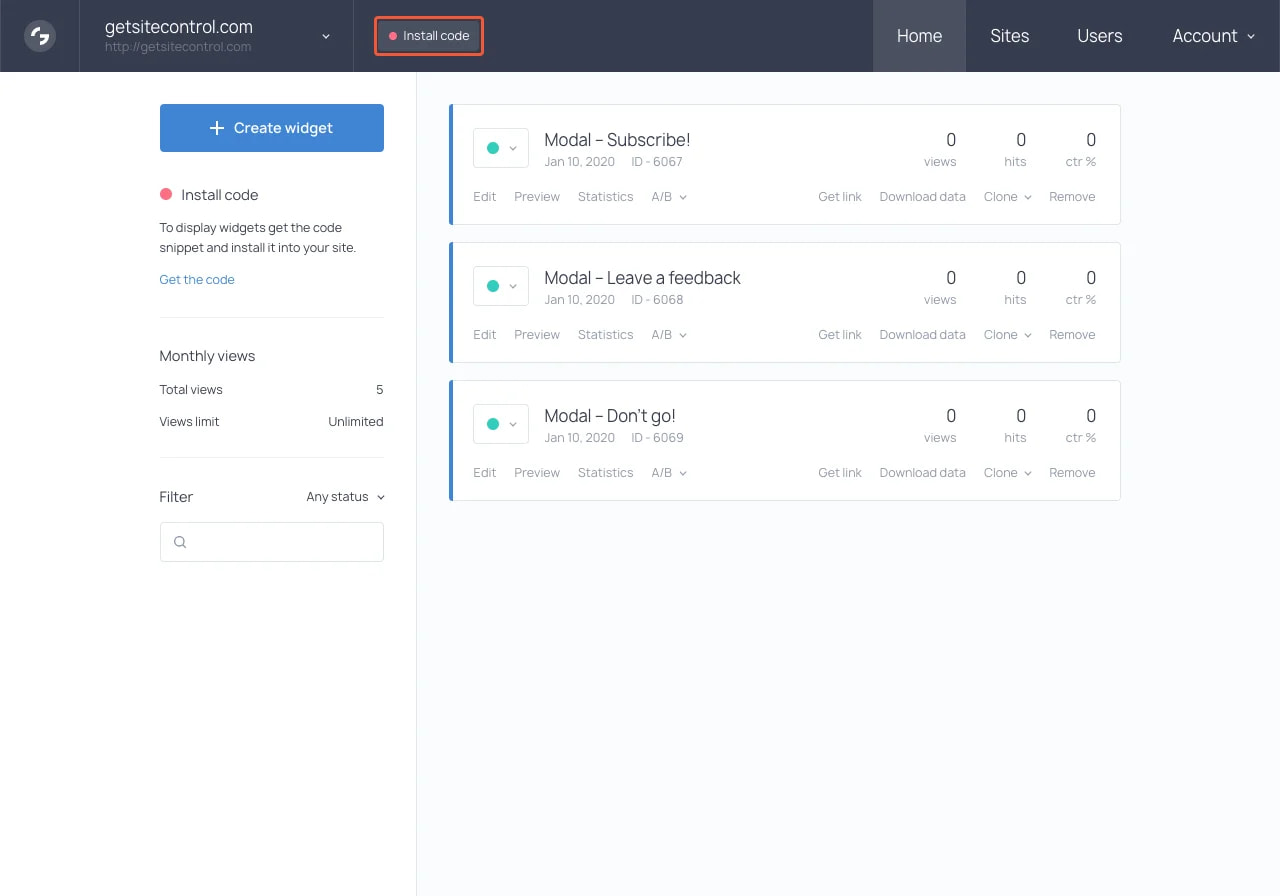Get link for Modal – Subscribe! widget
This screenshot has height=896, width=1280.
pyautogui.click(x=840, y=197)
